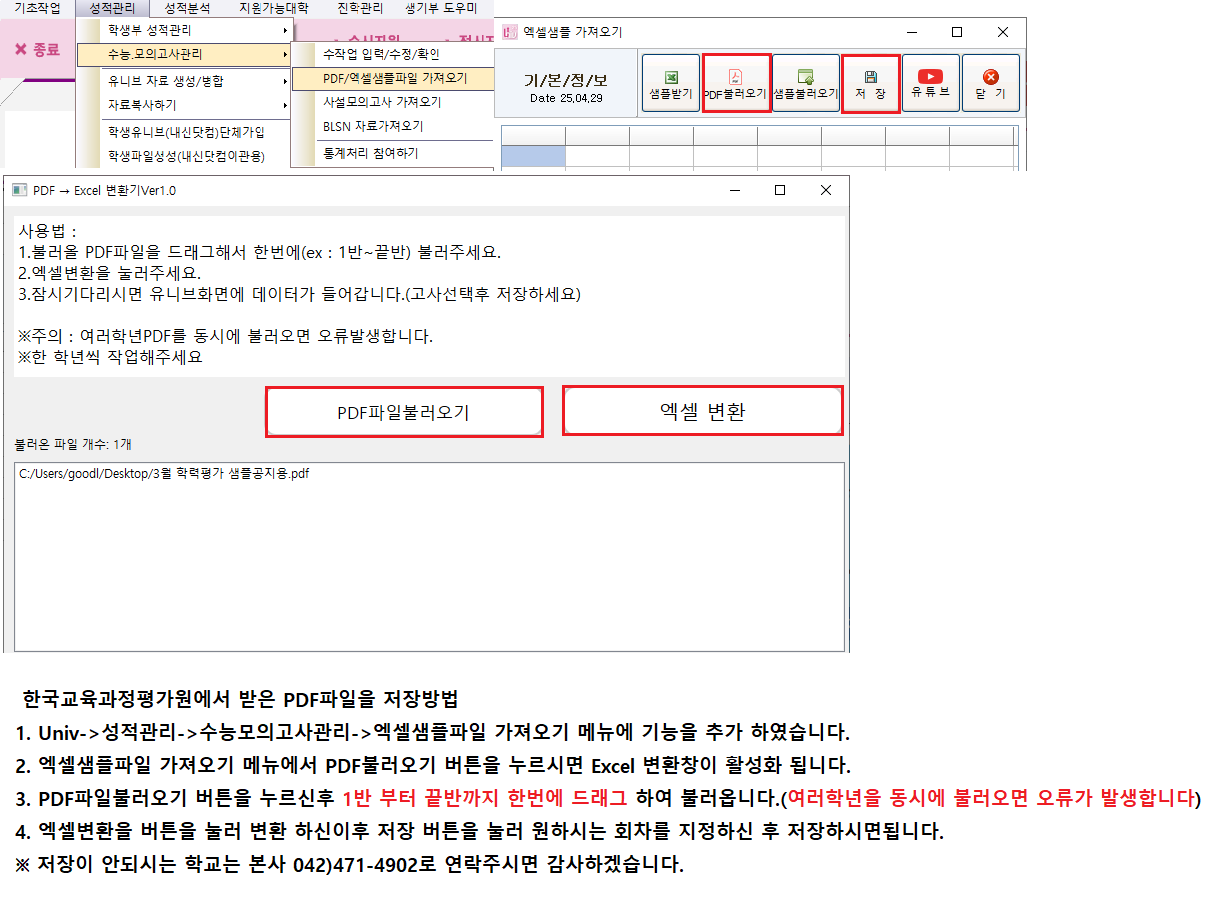Click the red 닫기 icon button
Viewport: 1212px width, 918px height.
(x=990, y=82)
